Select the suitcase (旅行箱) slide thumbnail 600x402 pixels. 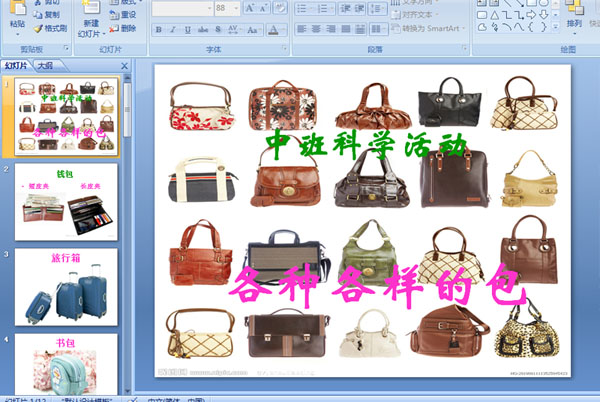pyautogui.click(x=66, y=286)
